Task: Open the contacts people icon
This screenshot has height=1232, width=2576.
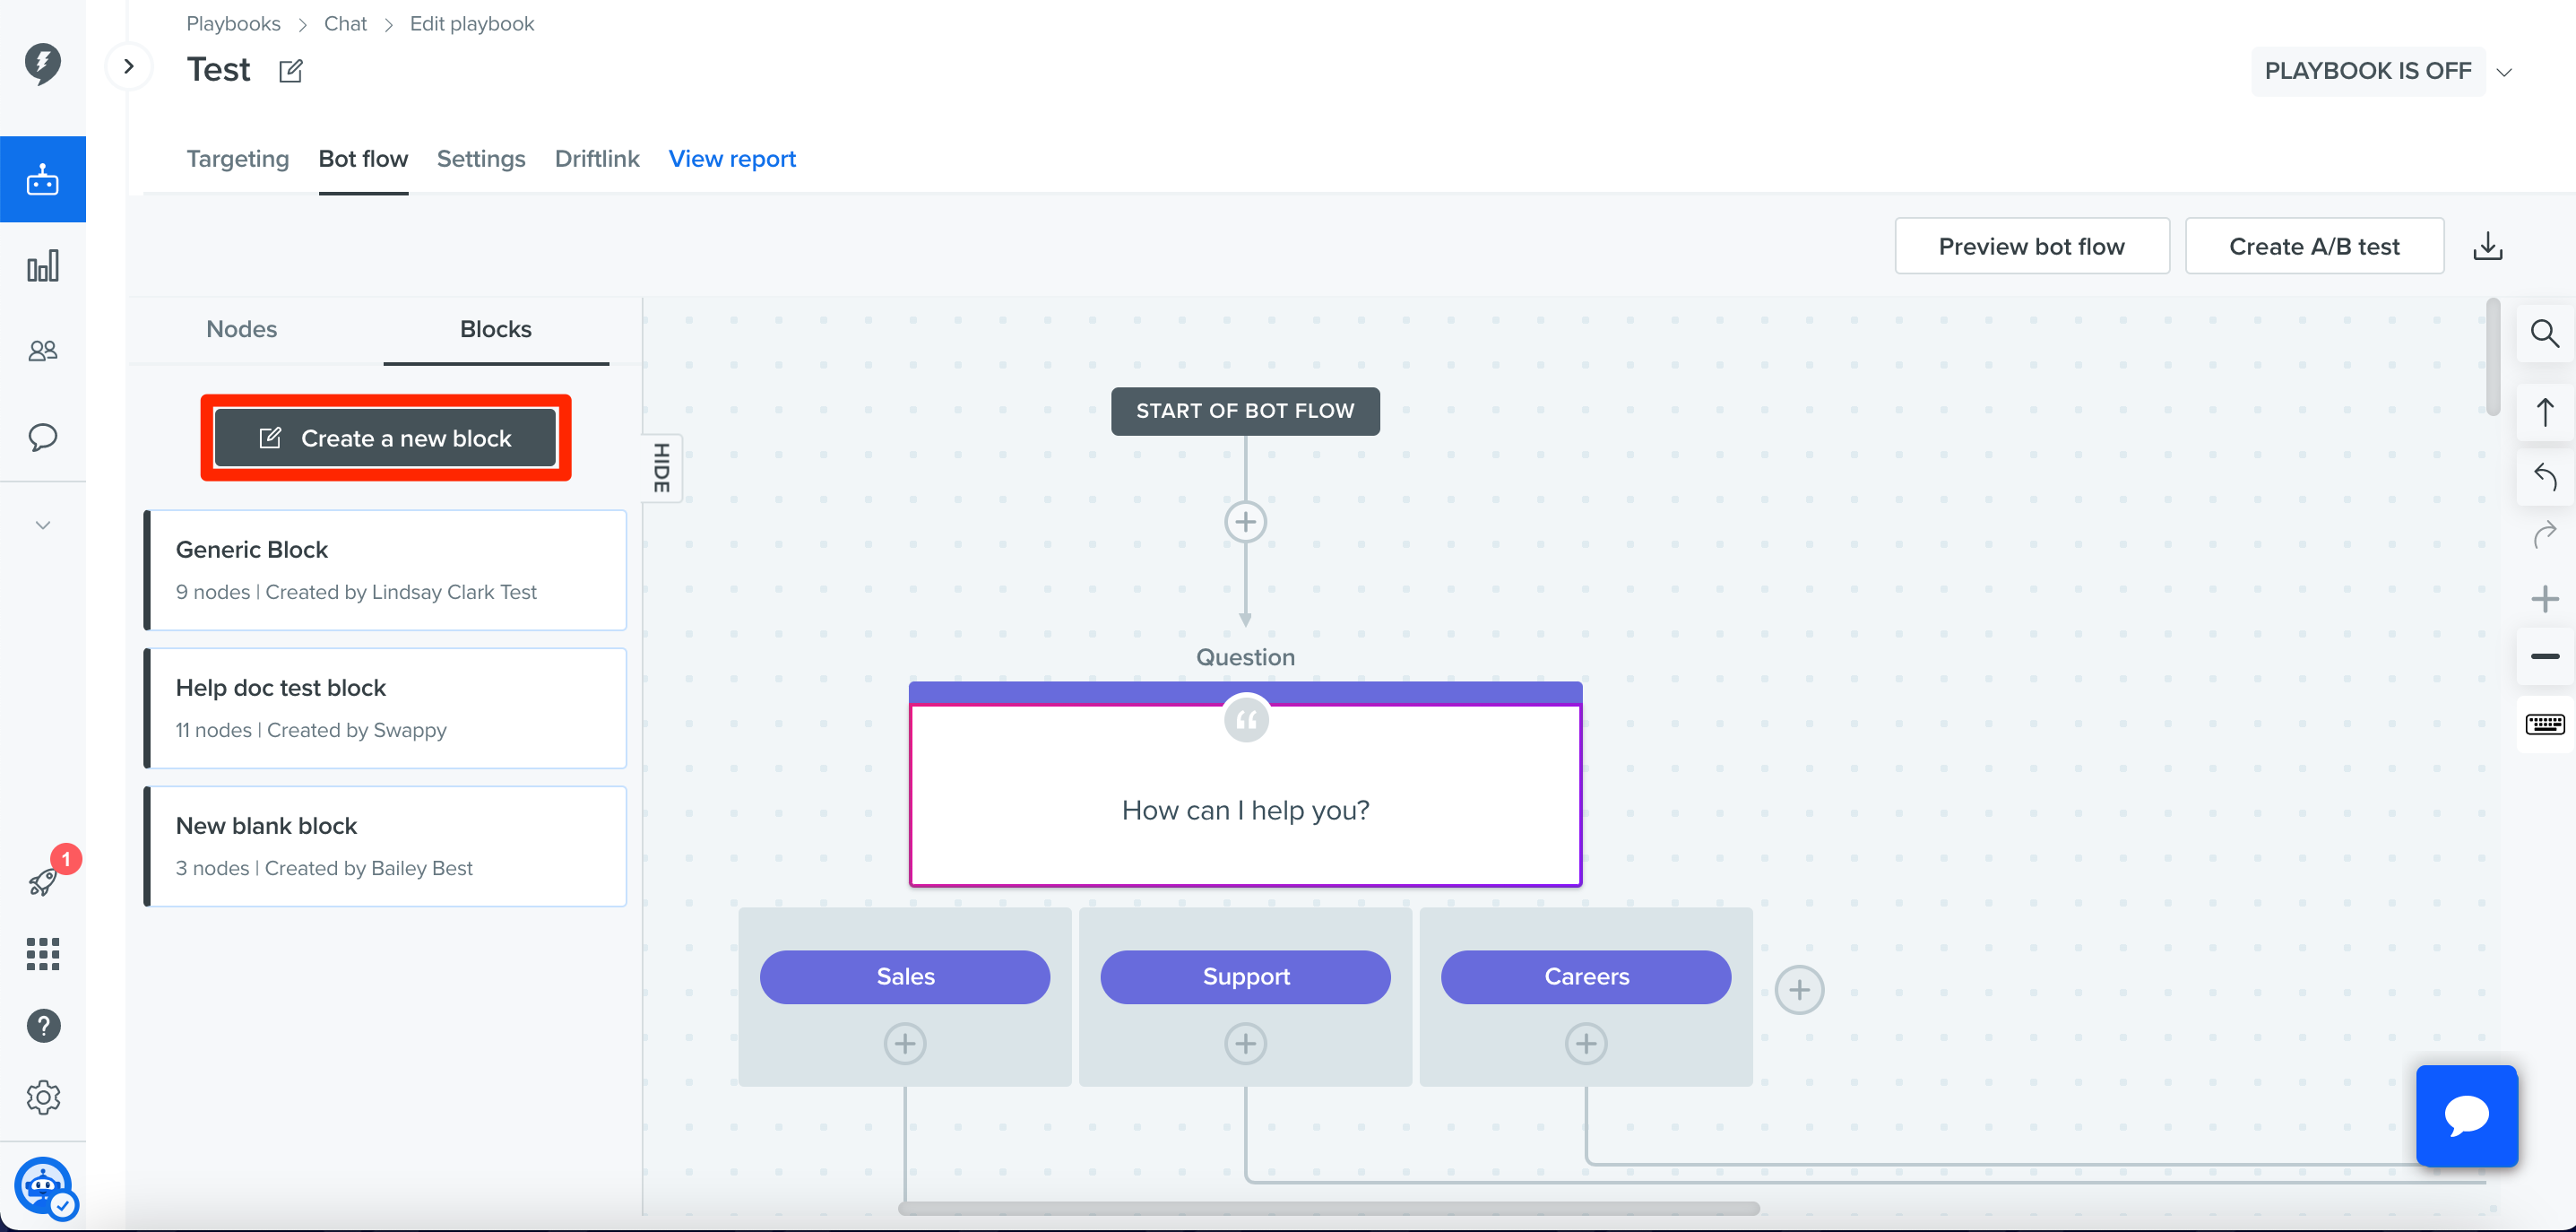Action: click(43, 351)
